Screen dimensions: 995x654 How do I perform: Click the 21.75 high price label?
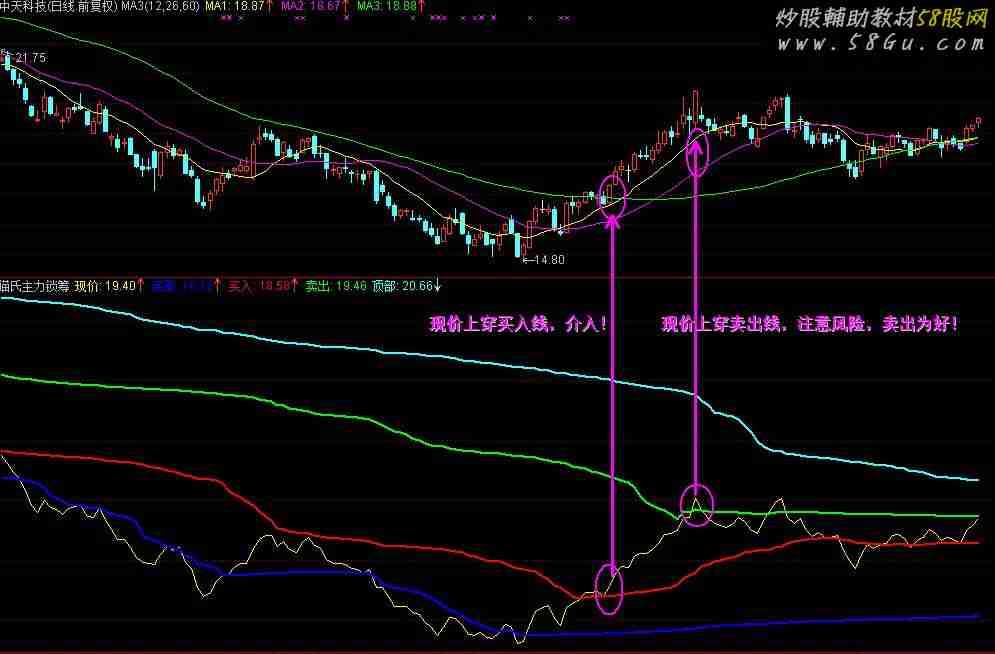(30, 58)
